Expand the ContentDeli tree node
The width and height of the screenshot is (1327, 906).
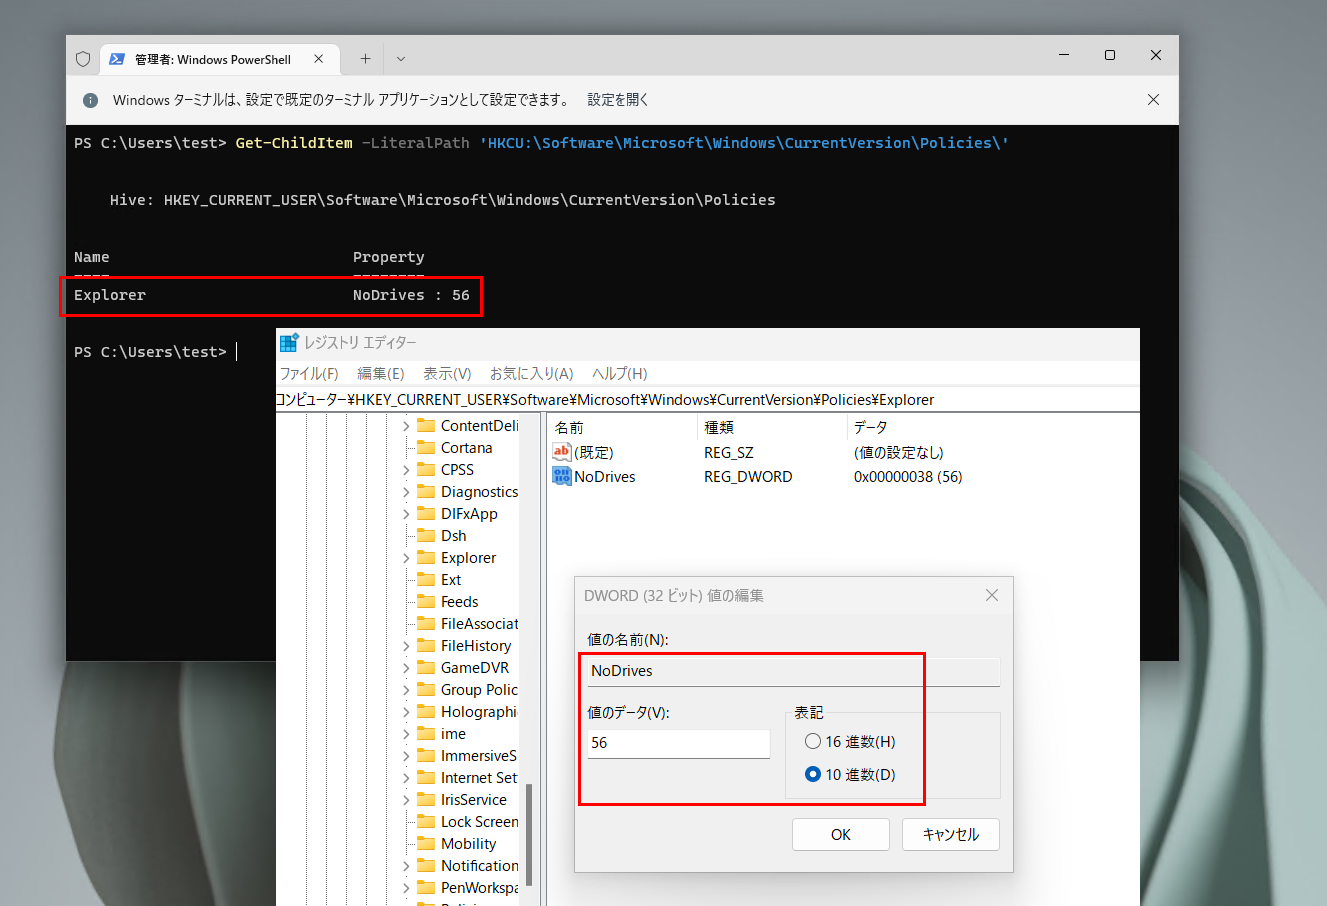(x=406, y=426)
